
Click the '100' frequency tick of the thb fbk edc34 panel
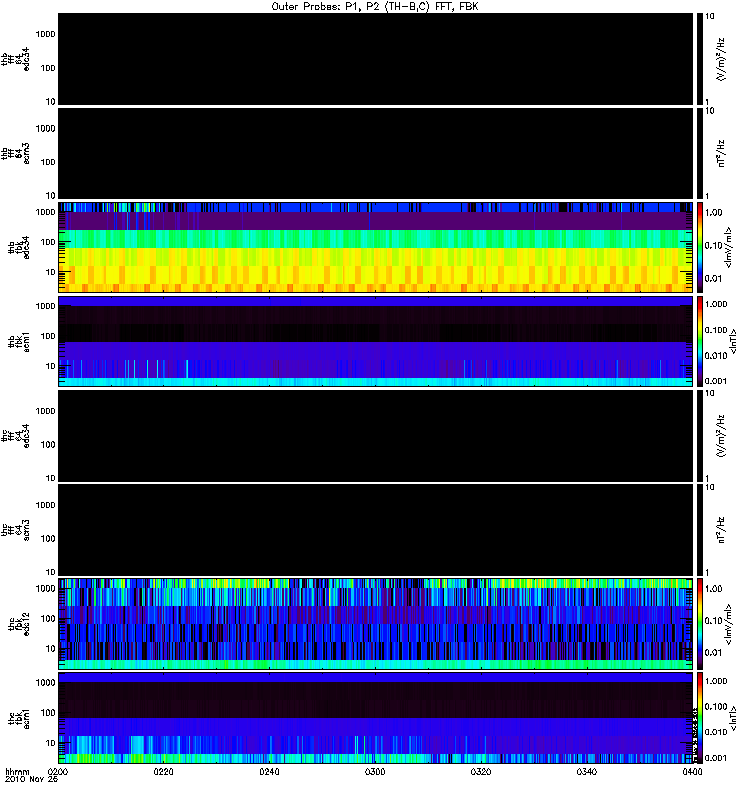(48, 242)
